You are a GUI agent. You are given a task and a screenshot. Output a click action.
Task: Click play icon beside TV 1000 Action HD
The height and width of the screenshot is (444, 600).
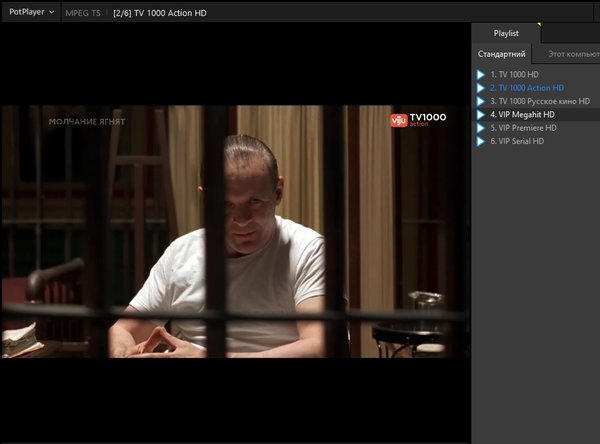[481, 88]
